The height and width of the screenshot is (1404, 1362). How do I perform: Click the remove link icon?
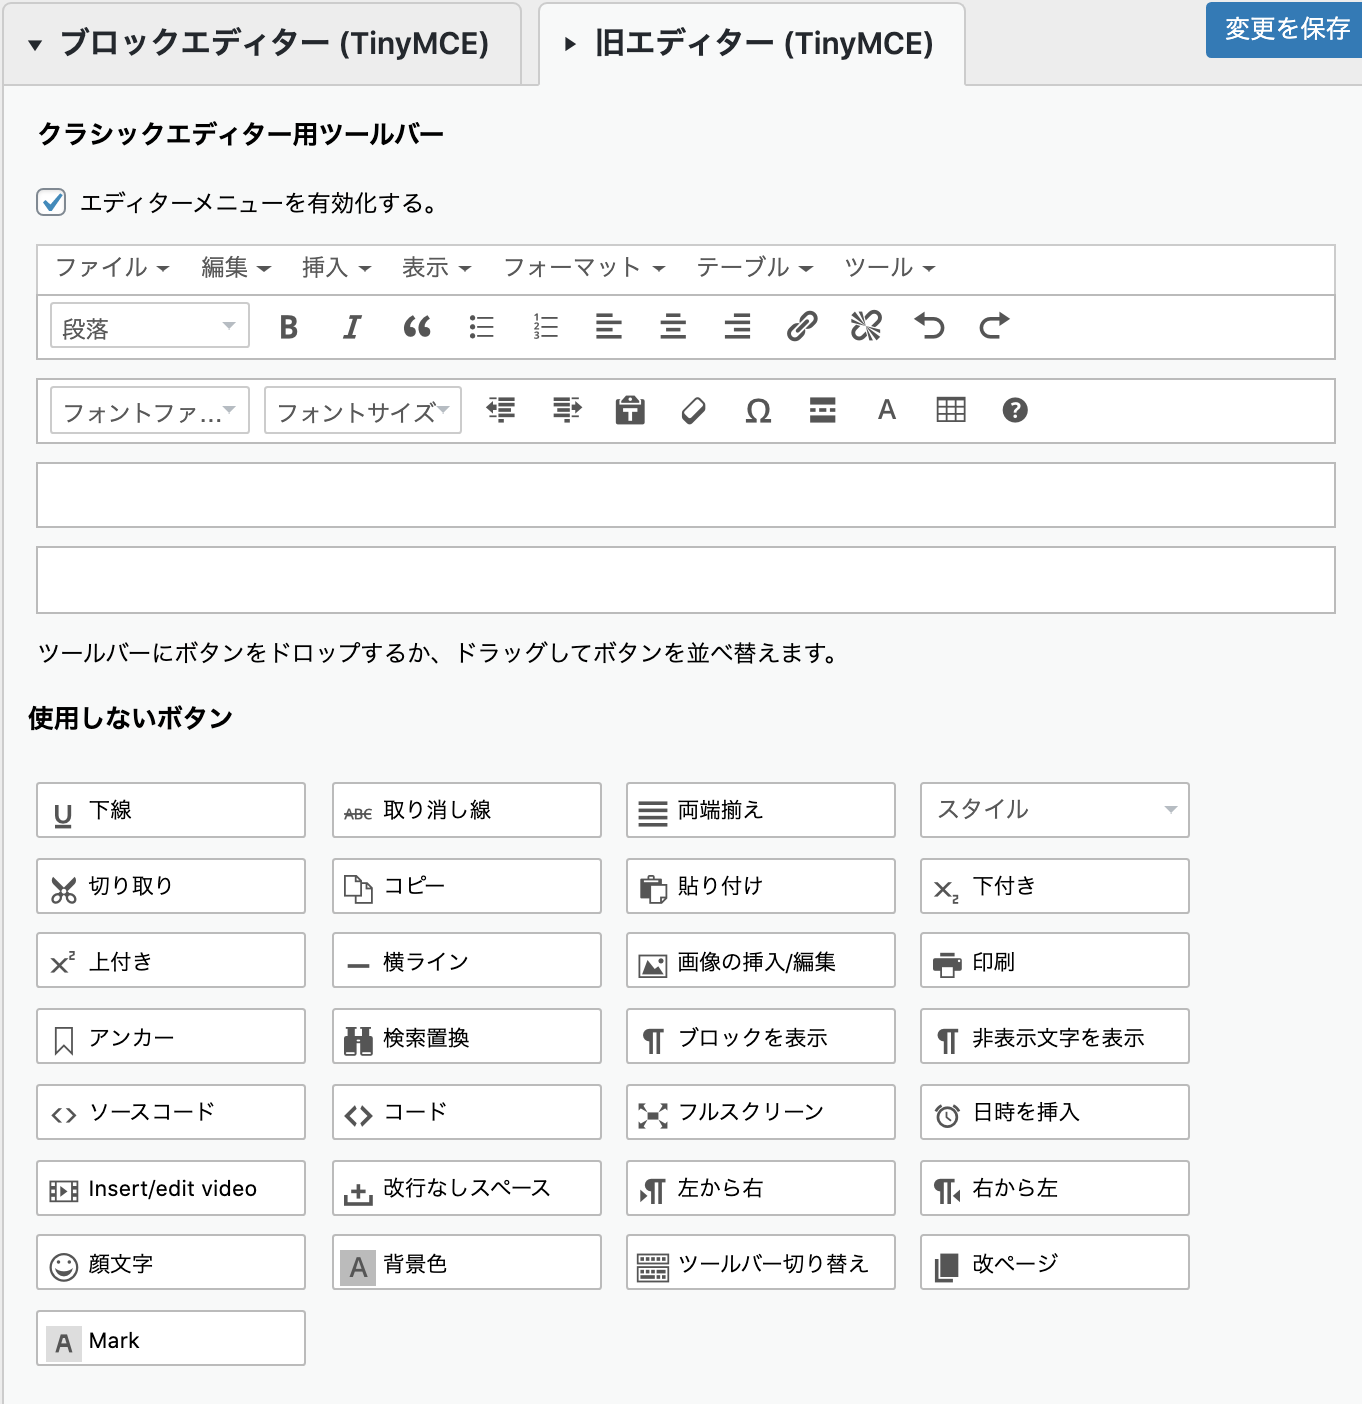(x=866, y=326)
